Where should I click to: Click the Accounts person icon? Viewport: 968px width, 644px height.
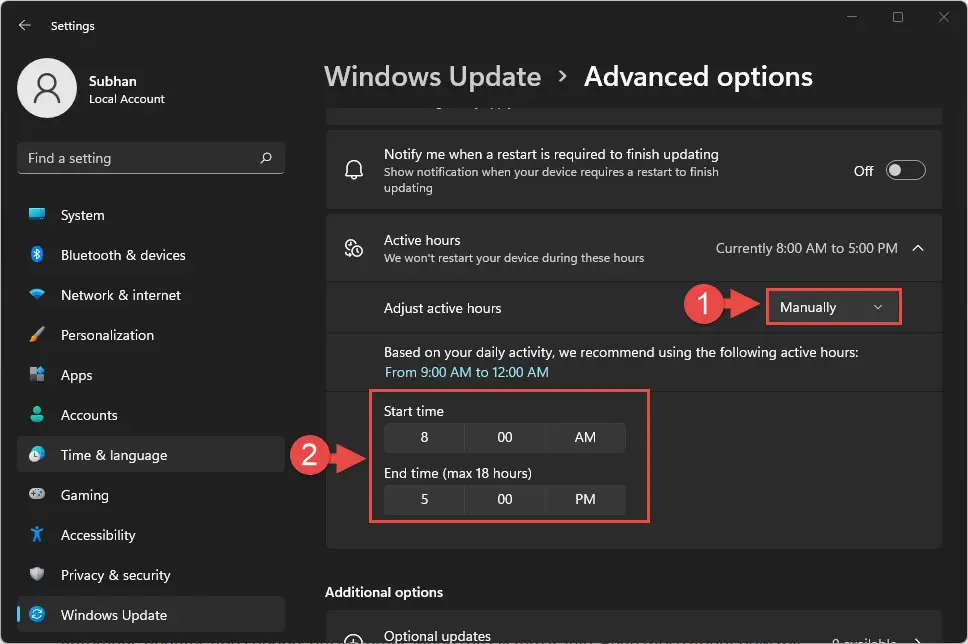point(37,414)
